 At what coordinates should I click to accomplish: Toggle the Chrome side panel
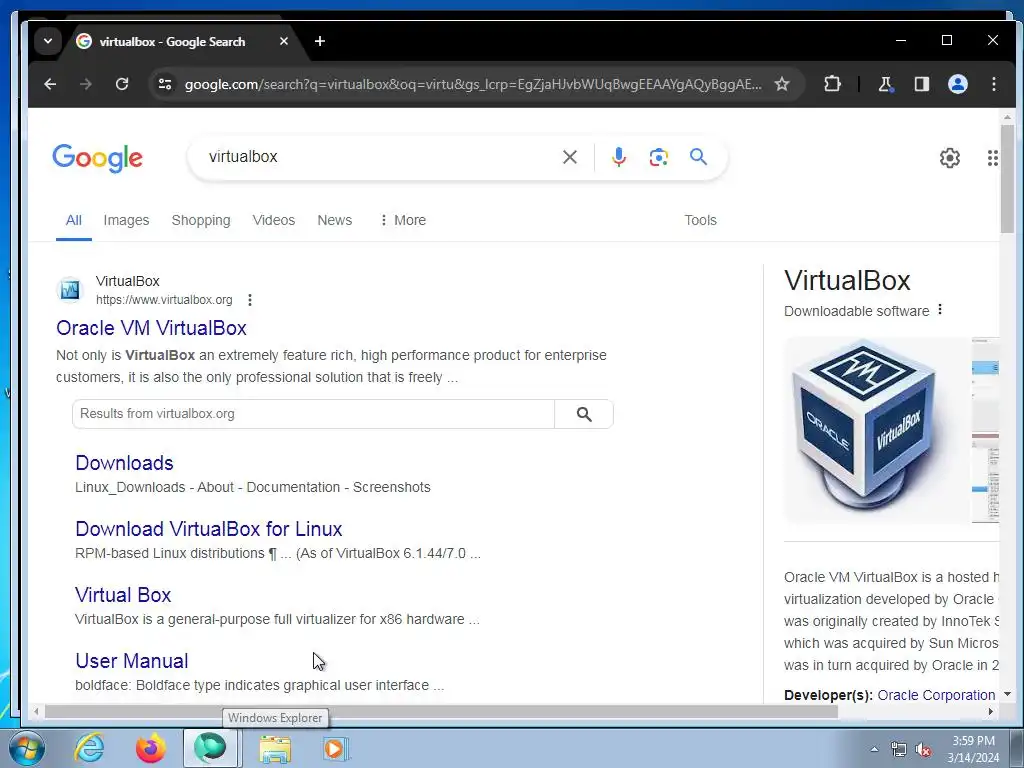(921, 84)
